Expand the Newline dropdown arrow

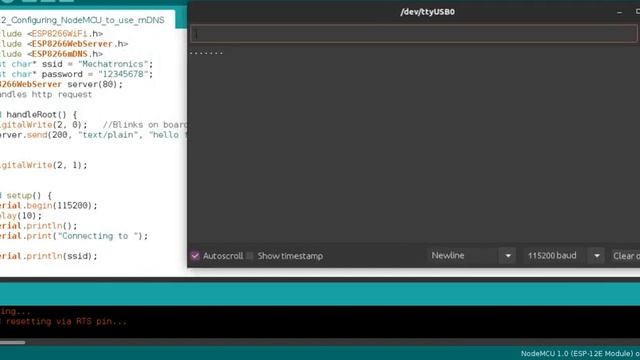[x=508, y=256]
